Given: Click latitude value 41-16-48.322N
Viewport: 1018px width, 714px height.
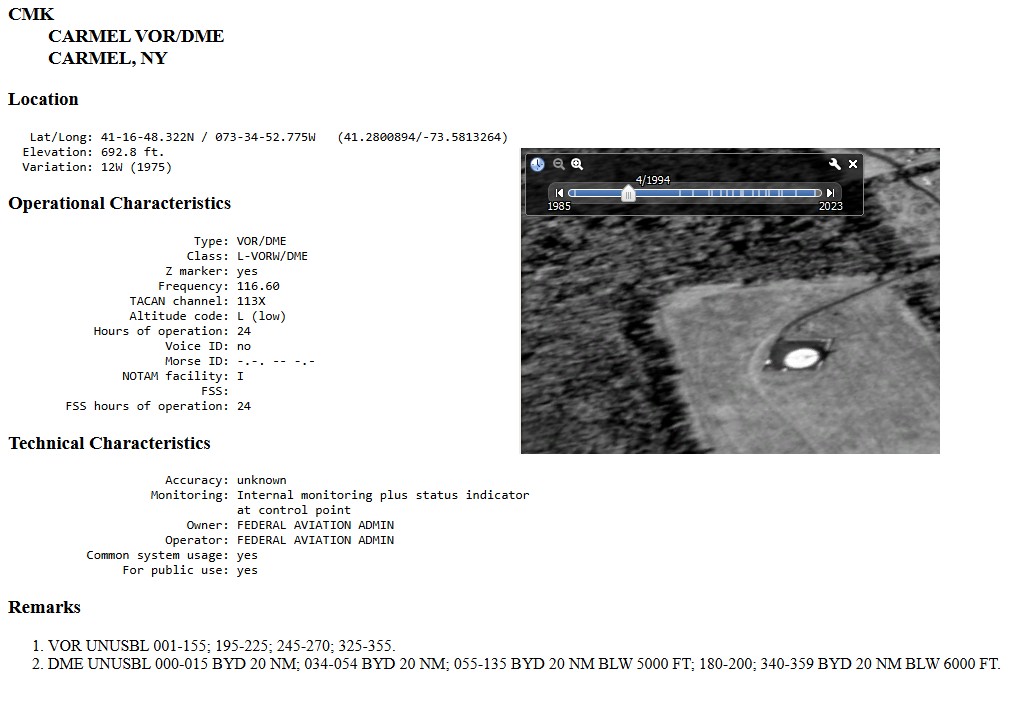Looking at the screenshot, I should [x=147, y=137].
